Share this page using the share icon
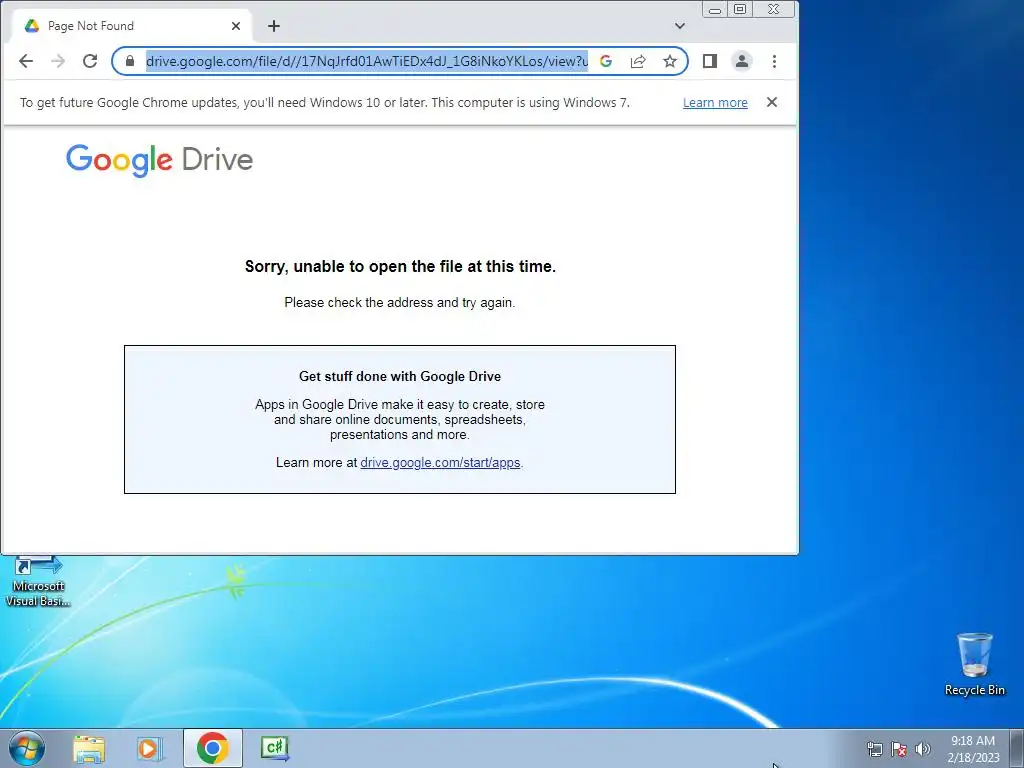The width and height of the screenshot is (1024, 768). click(x=638, y=61)
